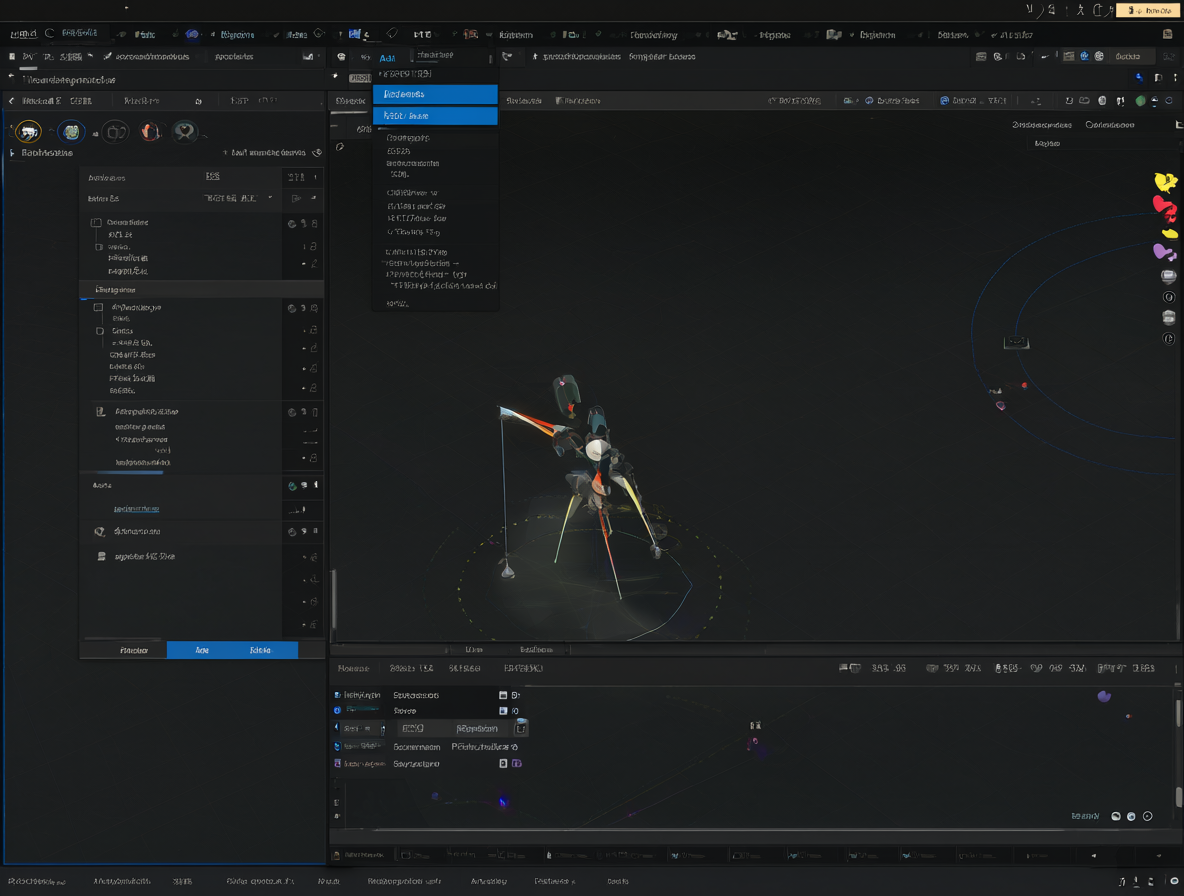The image size is (1184, 896).
Task: Click the green circle icon in viewport header
Action: click(1140, 100)
